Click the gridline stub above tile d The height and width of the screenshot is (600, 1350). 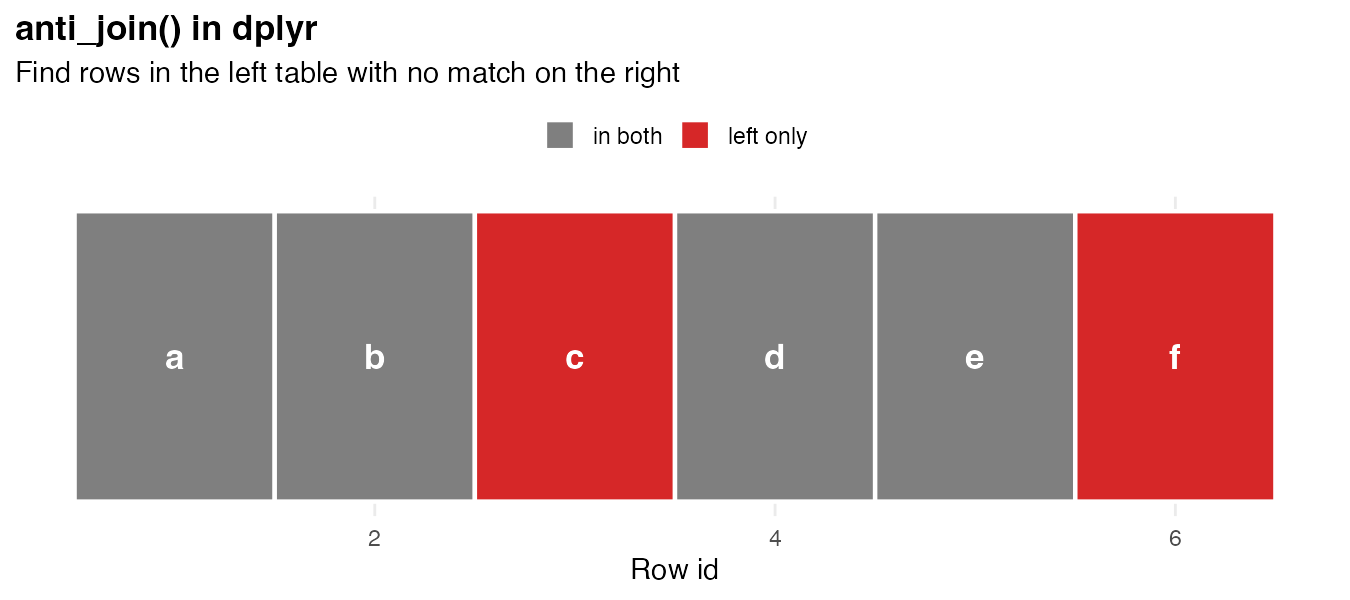pos(775,204)
